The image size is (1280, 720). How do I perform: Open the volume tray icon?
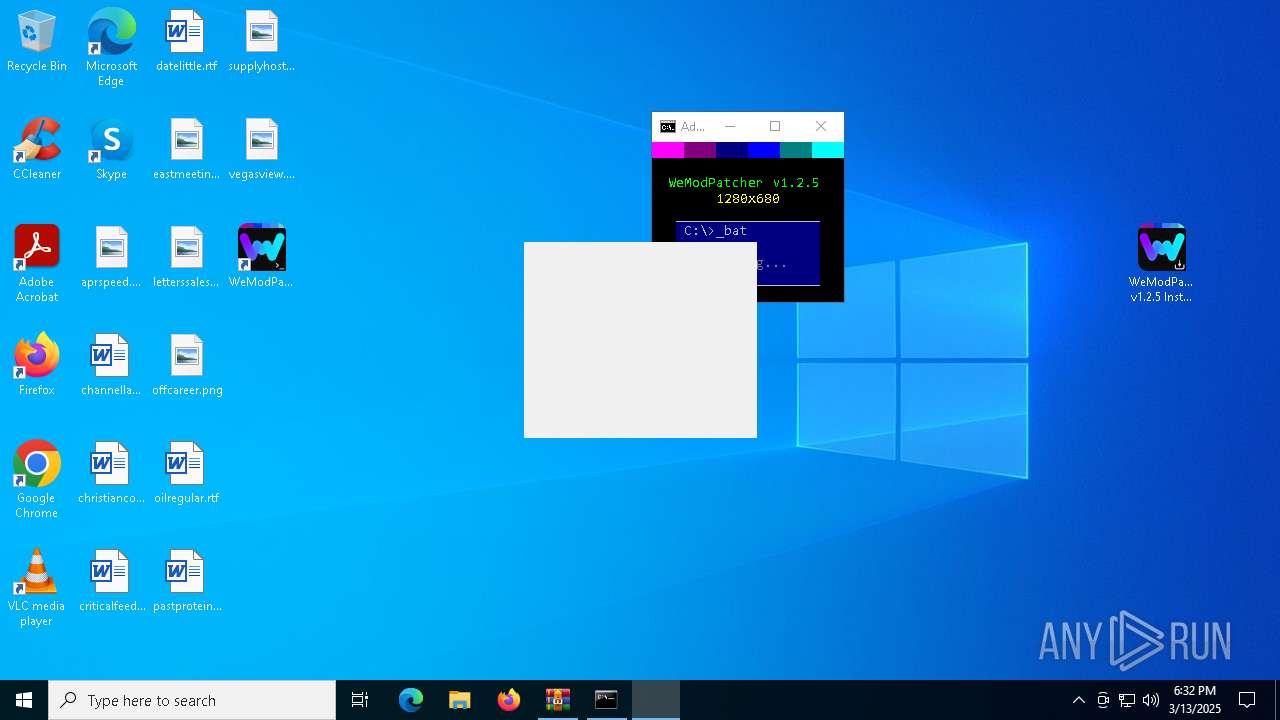pos(1151,700)
